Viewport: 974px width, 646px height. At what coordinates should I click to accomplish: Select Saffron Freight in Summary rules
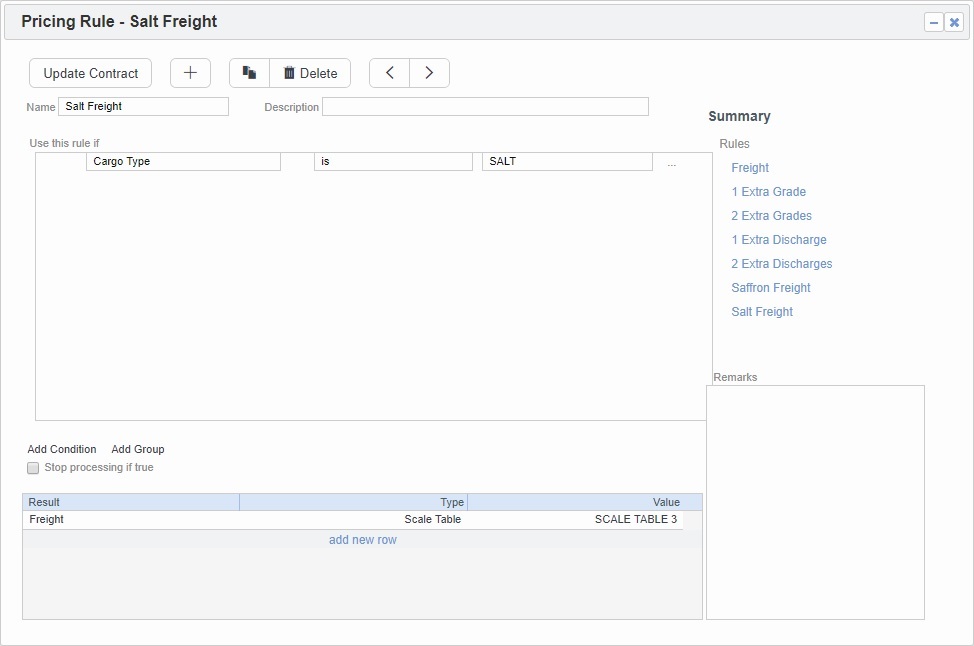(771, 288)
